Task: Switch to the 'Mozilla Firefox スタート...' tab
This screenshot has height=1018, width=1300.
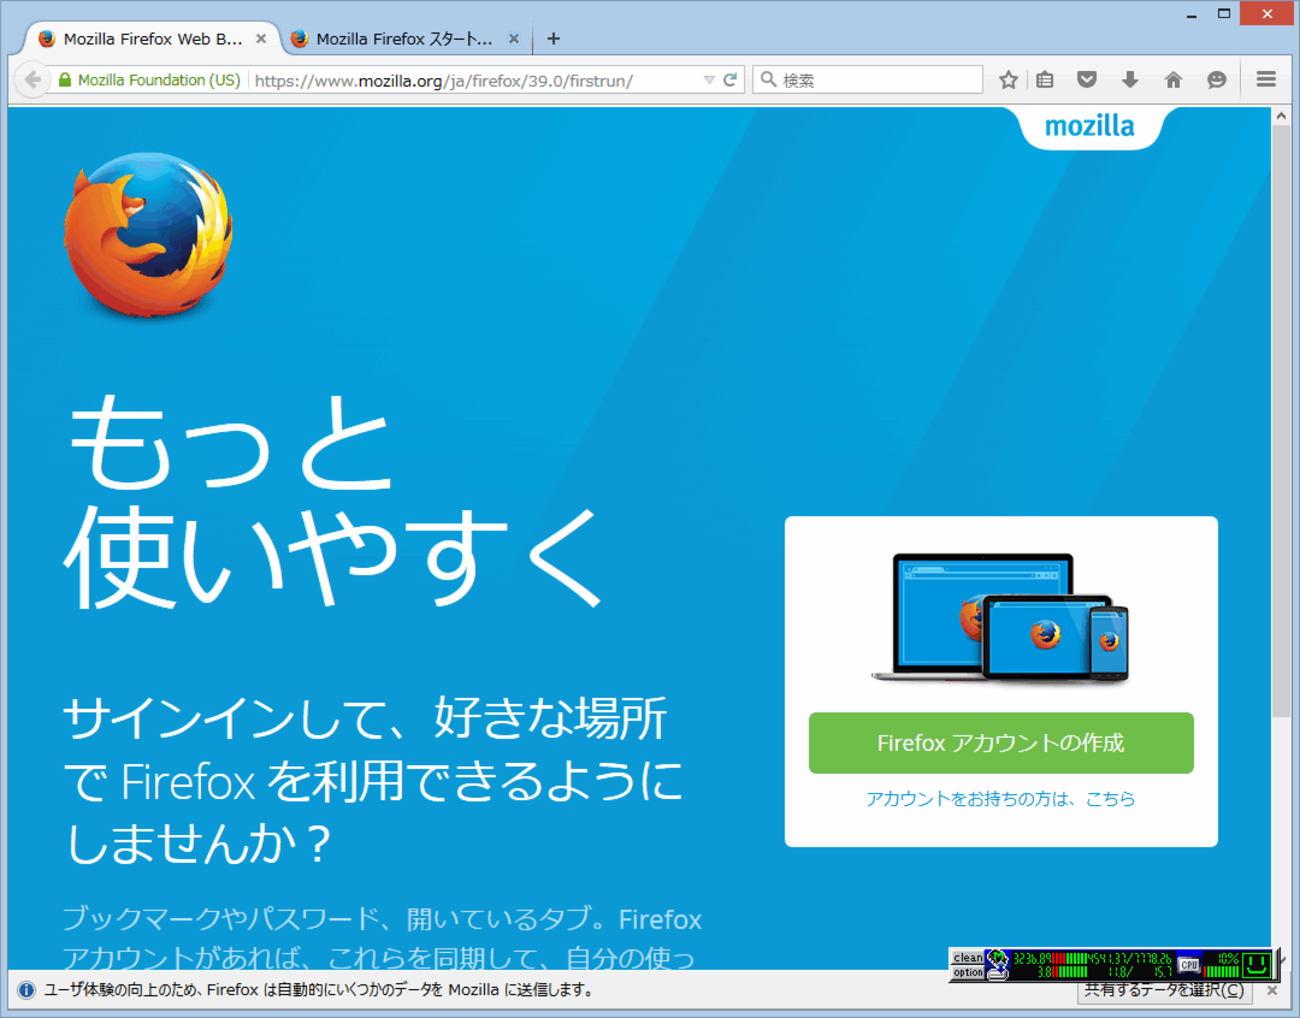Action: click(x=404, y=39)
